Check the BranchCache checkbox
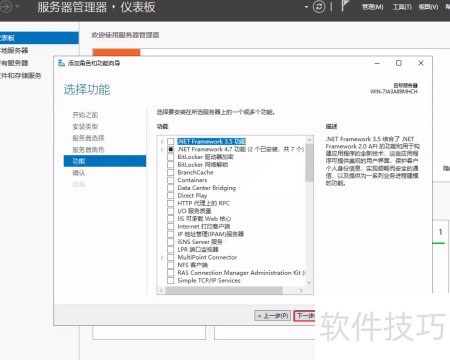 [x=170, y=172]
